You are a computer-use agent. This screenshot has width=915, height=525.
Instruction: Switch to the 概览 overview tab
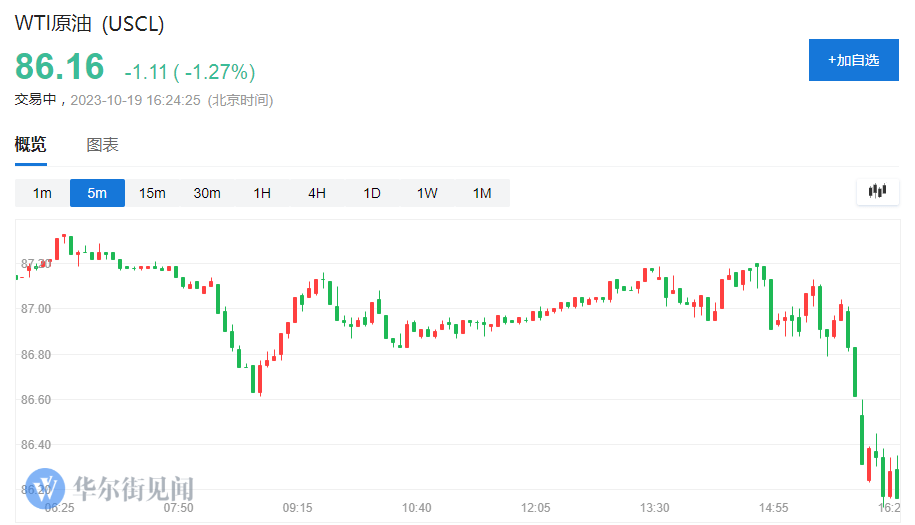pyautogui.click(x=30, y=145)
